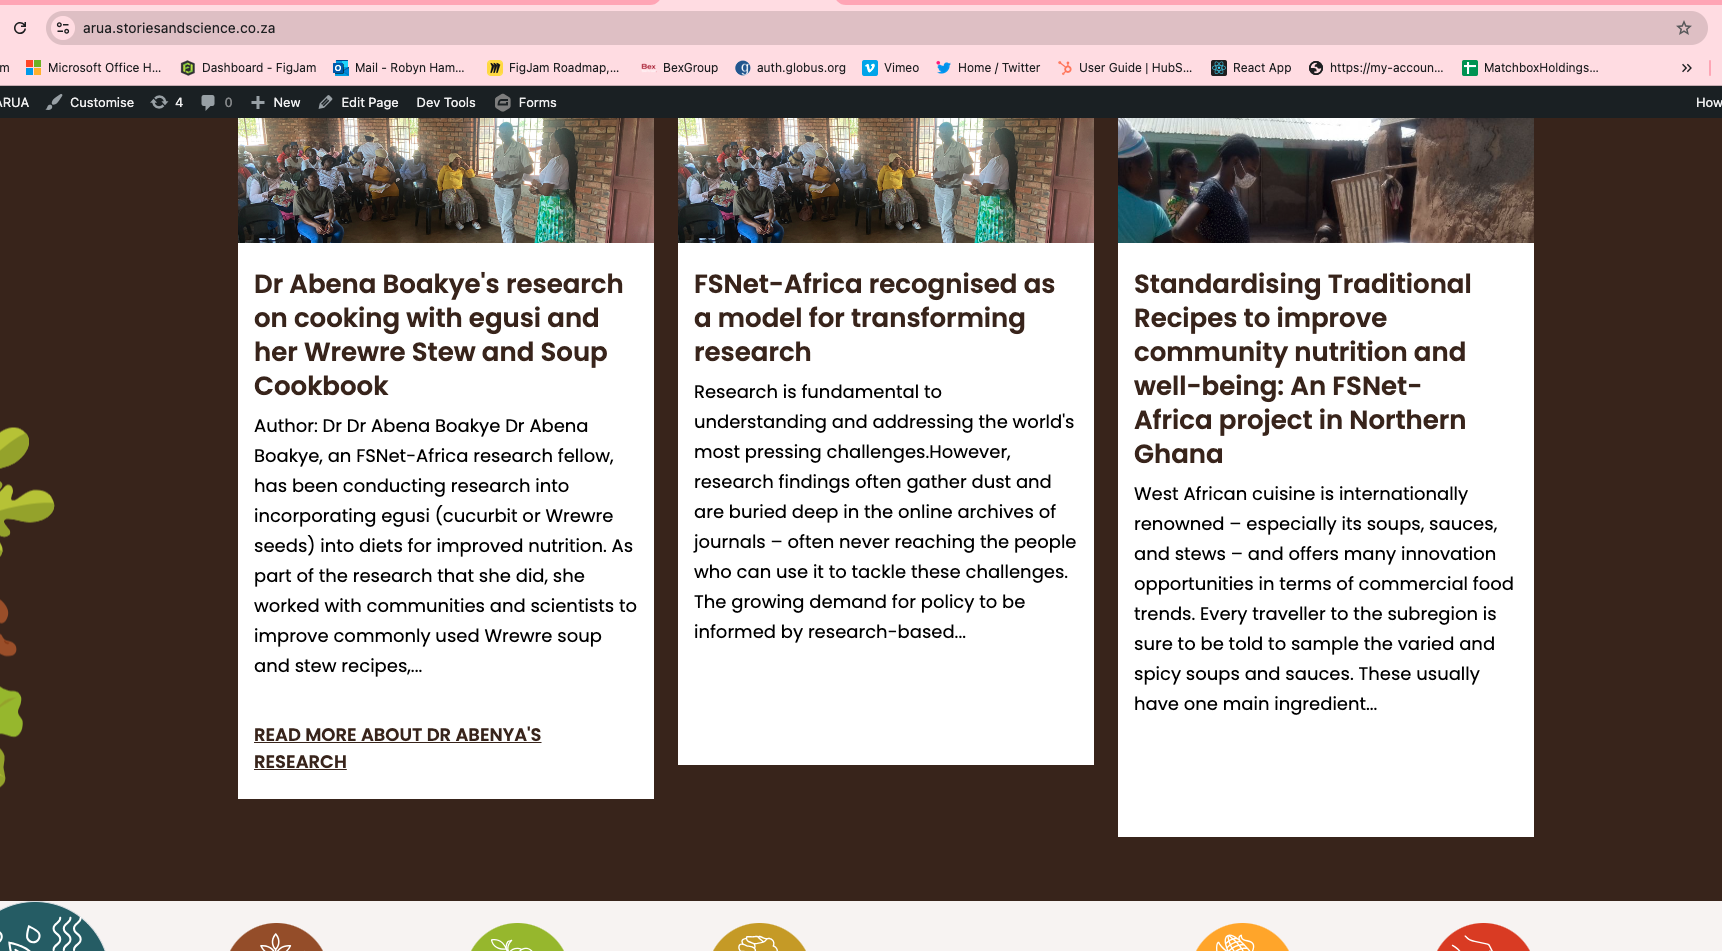Click Edit Page in the admin bar
Screen dimensions: 1722x951
359,102
